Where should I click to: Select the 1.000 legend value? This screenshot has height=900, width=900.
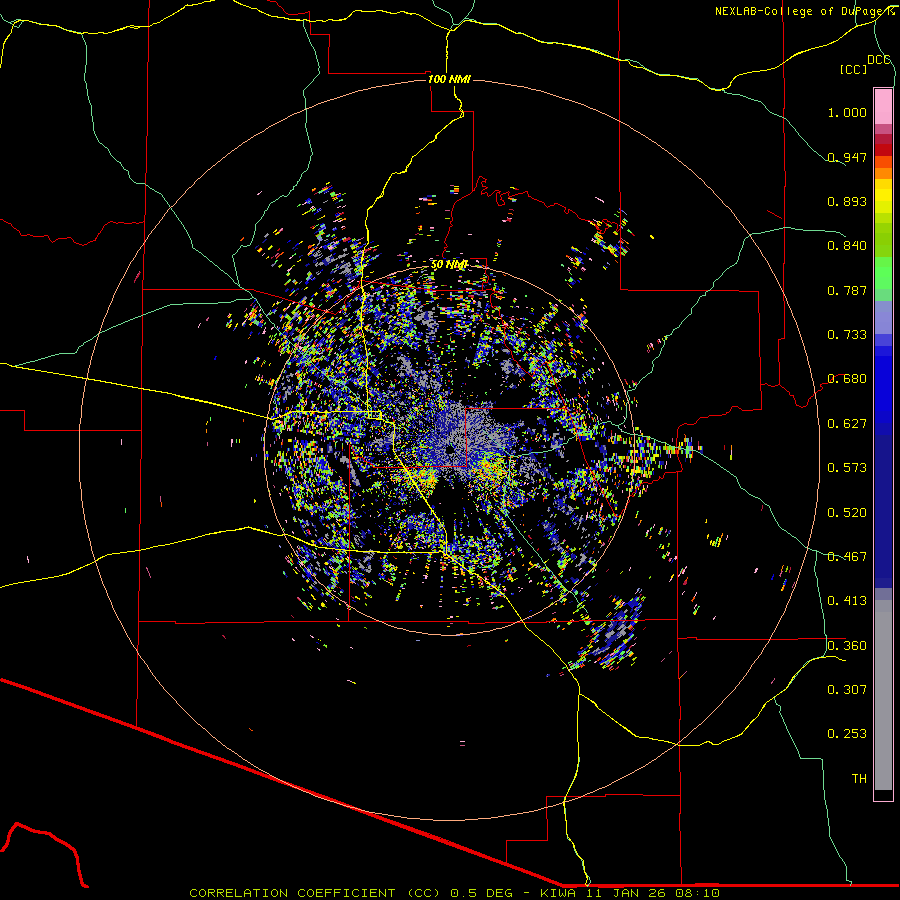coord(847,112)
